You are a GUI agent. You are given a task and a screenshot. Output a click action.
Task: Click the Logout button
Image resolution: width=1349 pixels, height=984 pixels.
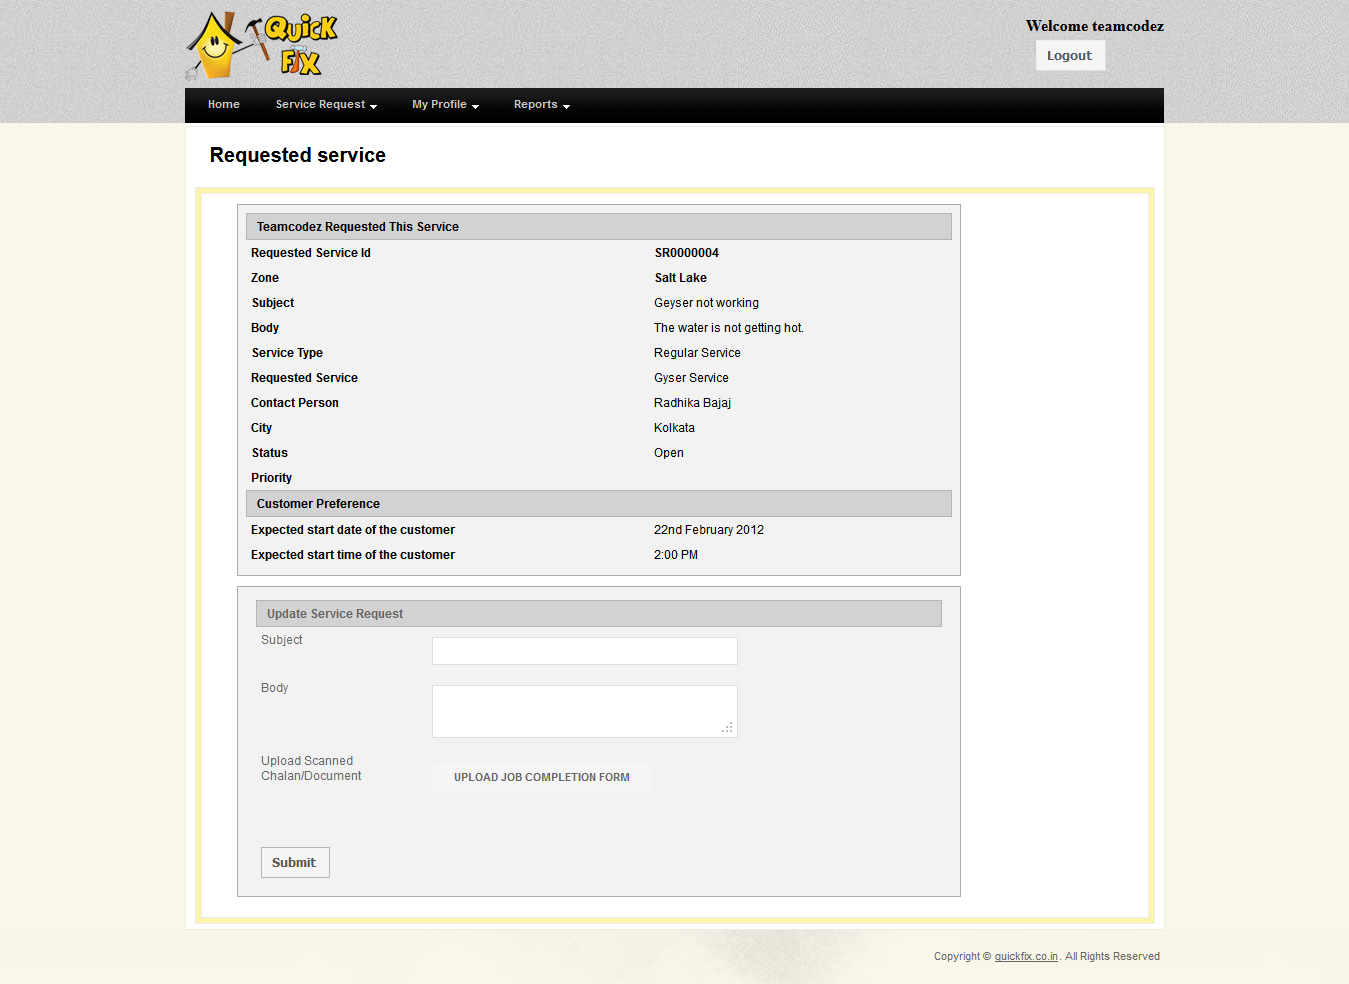1070,56
